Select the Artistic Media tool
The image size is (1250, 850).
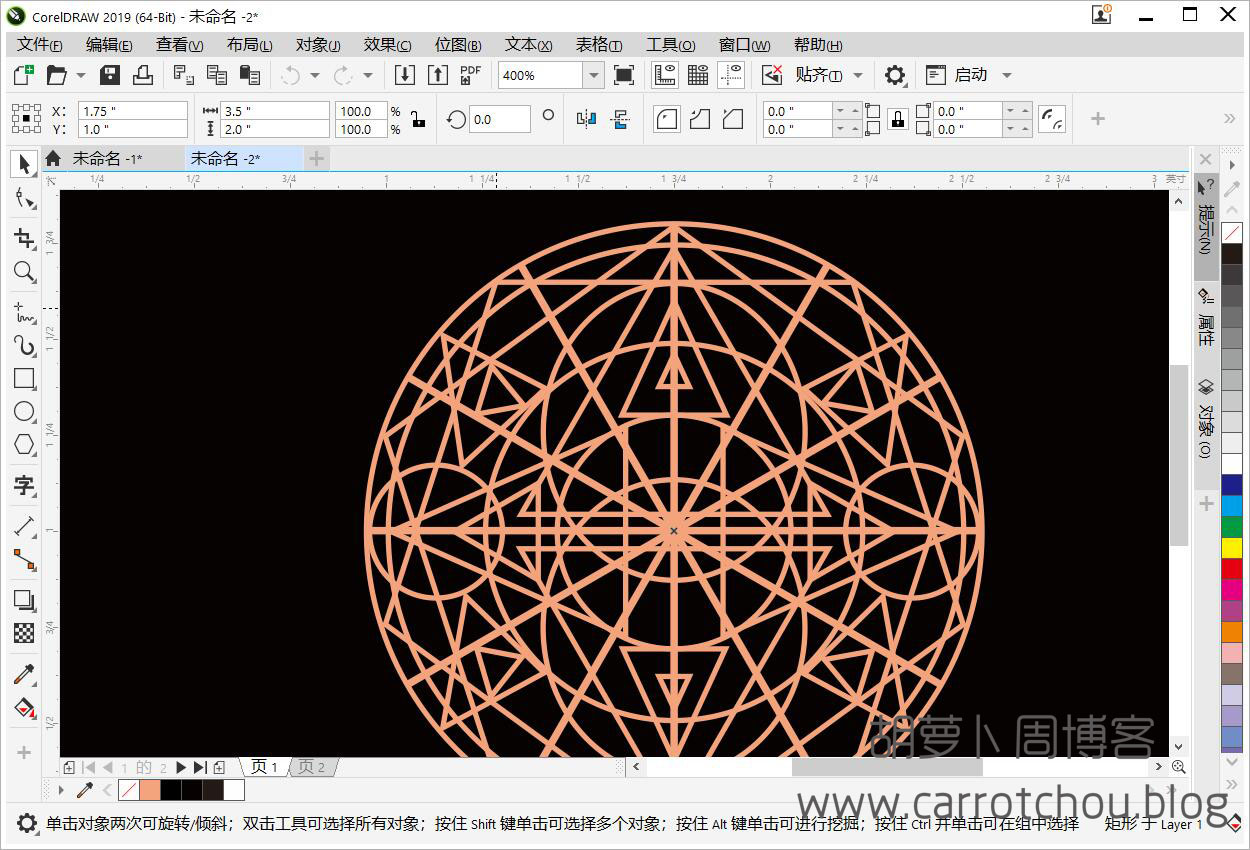(x=25, y=345)
